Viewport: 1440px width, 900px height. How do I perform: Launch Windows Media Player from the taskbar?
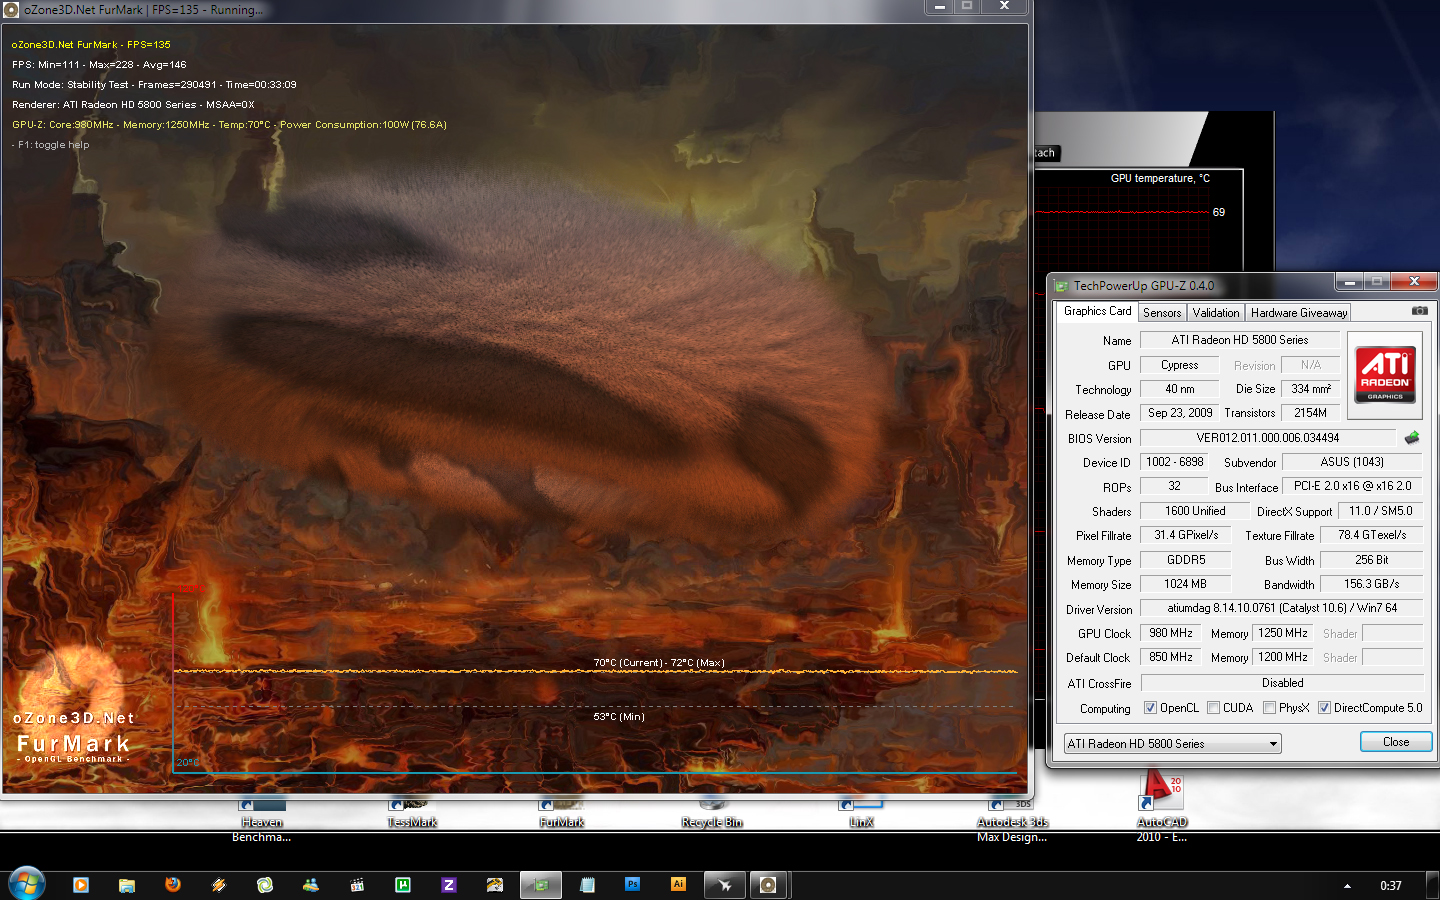coord(81,884)
